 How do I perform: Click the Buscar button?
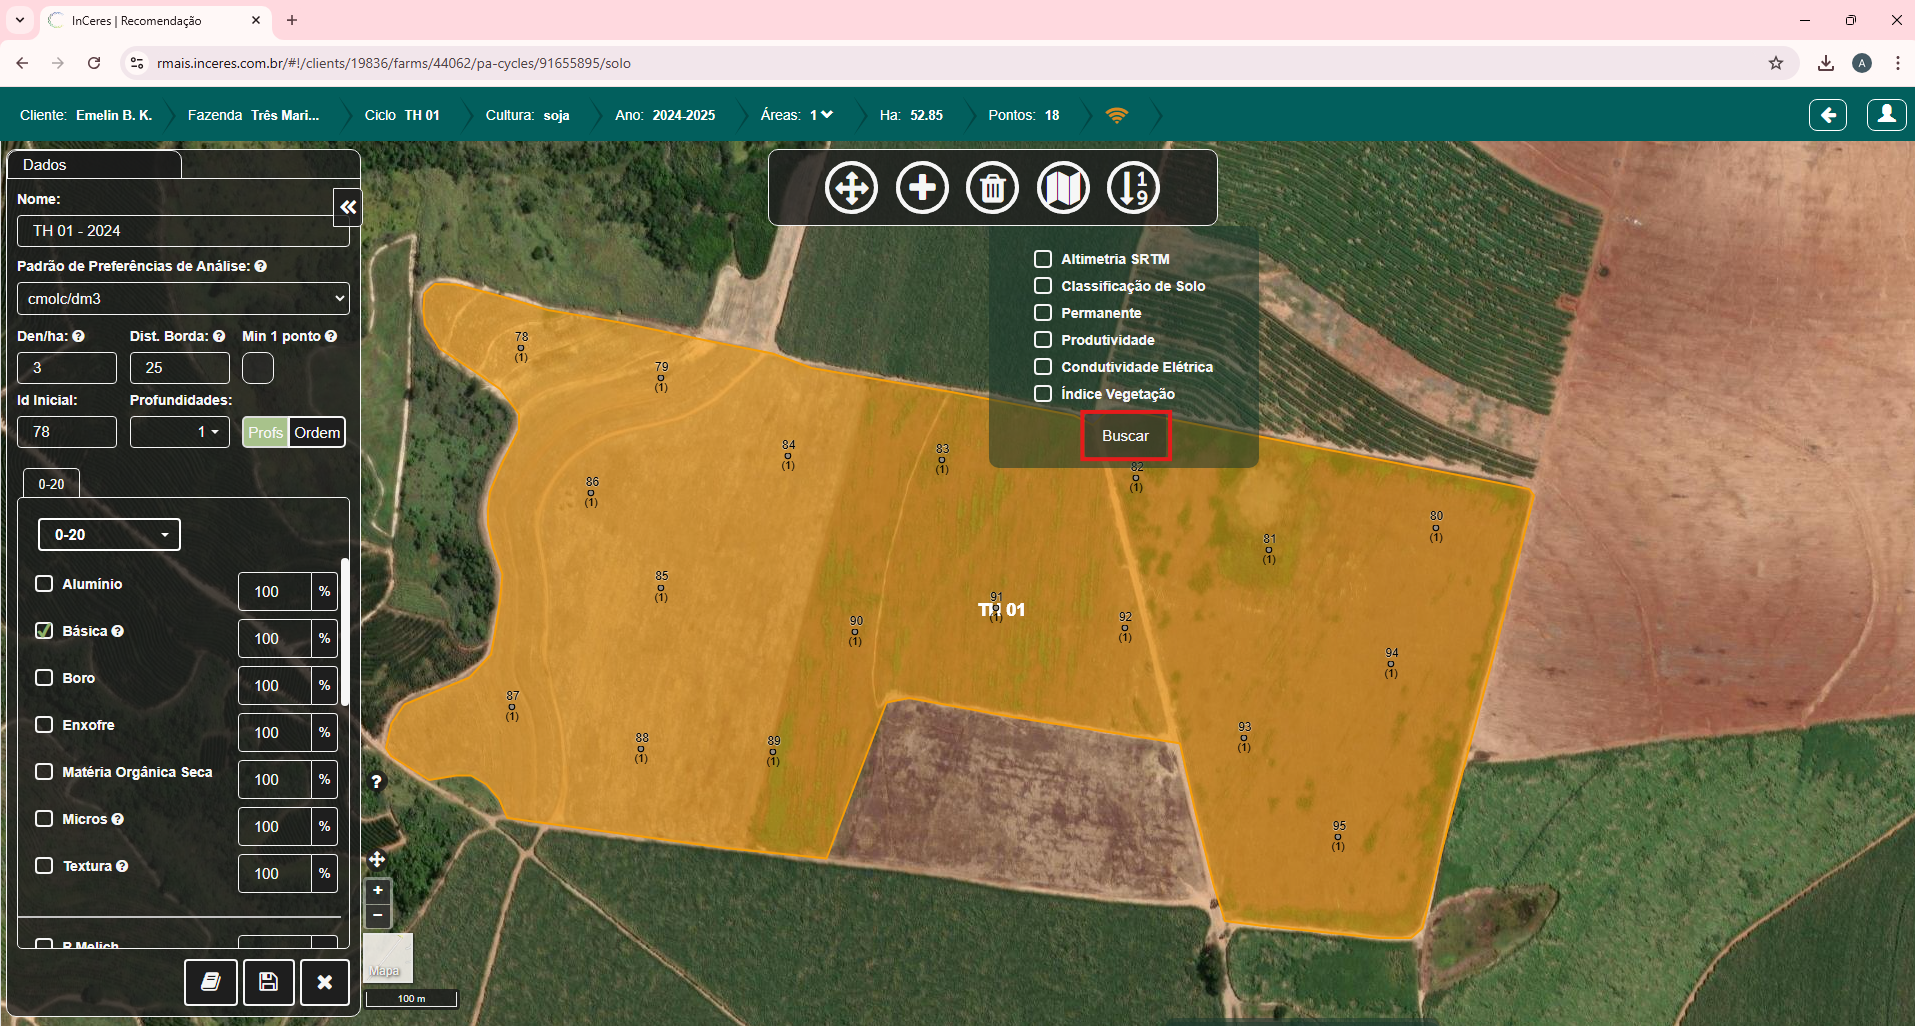1125,436
